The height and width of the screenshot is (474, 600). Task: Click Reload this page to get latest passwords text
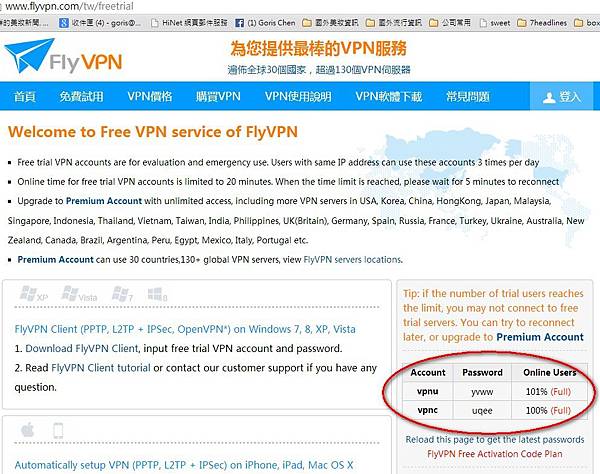(495, 440)
